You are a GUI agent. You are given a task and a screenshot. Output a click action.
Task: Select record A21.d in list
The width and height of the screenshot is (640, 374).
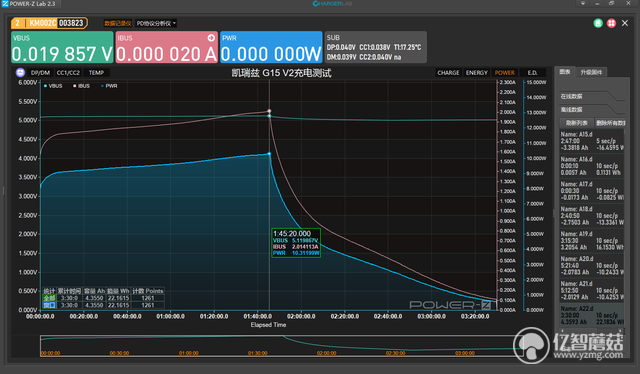point(591,290)
